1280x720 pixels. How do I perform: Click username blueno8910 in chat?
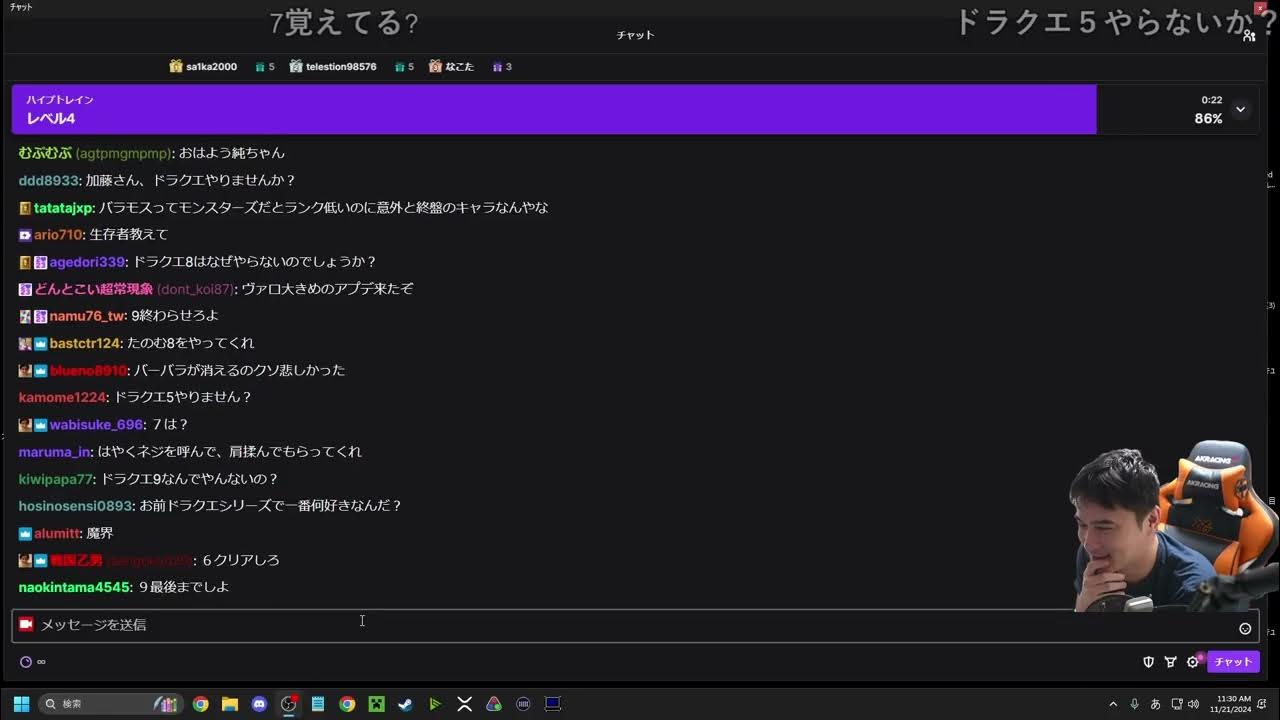coord(88,371)
